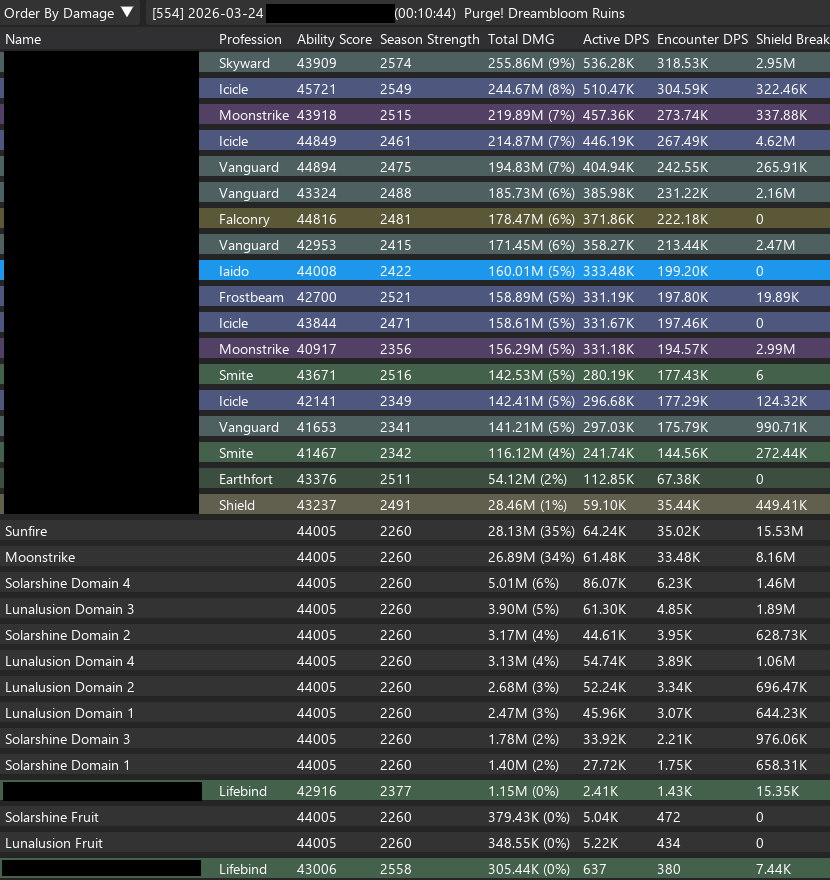This screenshot has width=830, height=880.
Task: Click Lunalusion Domain 2 row
Action: pyautogui.click(x=415, y=687)
